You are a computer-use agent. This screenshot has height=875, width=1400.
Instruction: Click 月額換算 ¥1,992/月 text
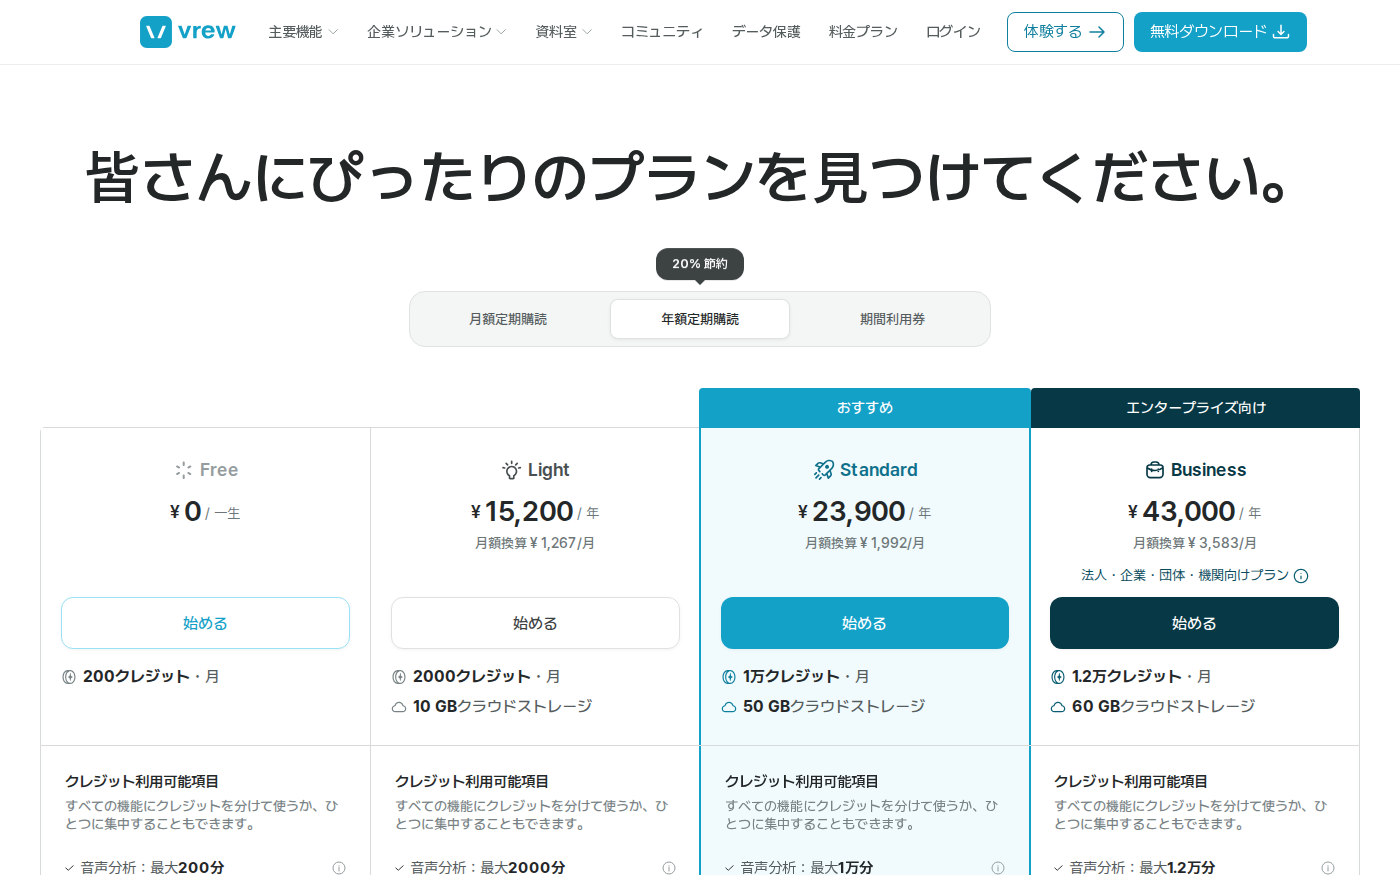(x=865, y=543)
